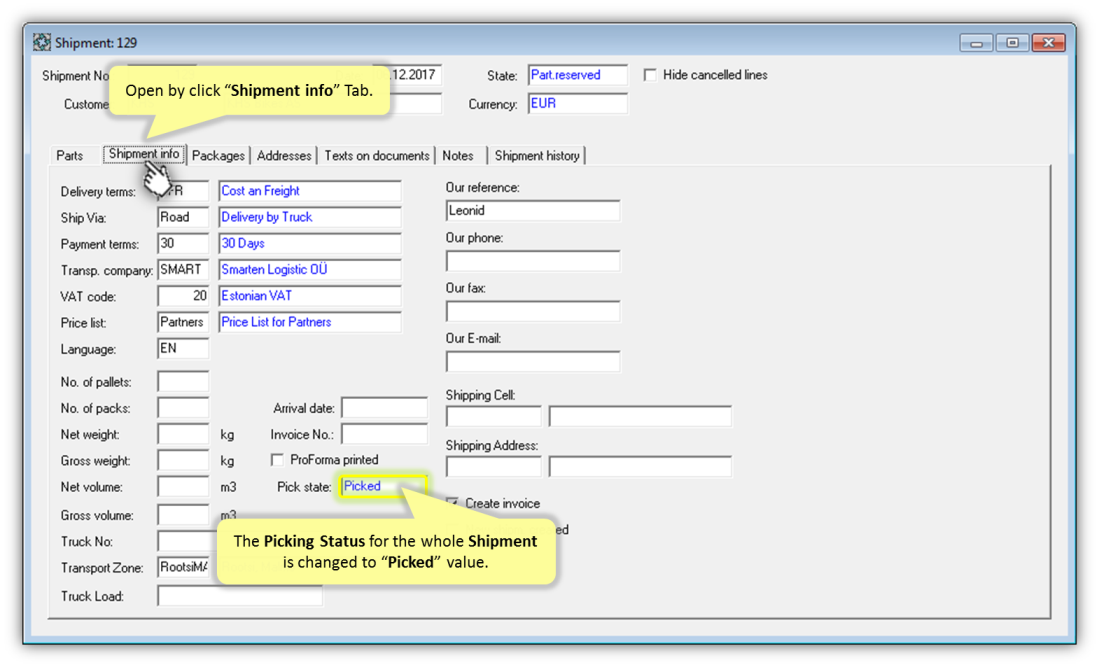The height and width of the screenshot is (667, 1099).
Task: Click the Invoice No. field
Action: point(384,434)
